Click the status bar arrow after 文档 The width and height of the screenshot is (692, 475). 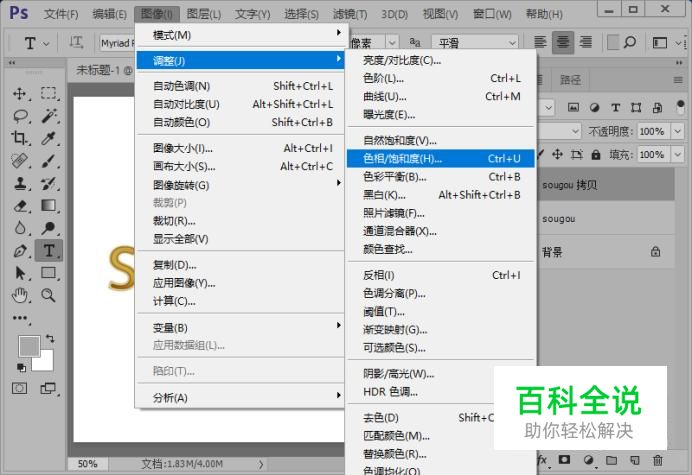click(261, 464)
